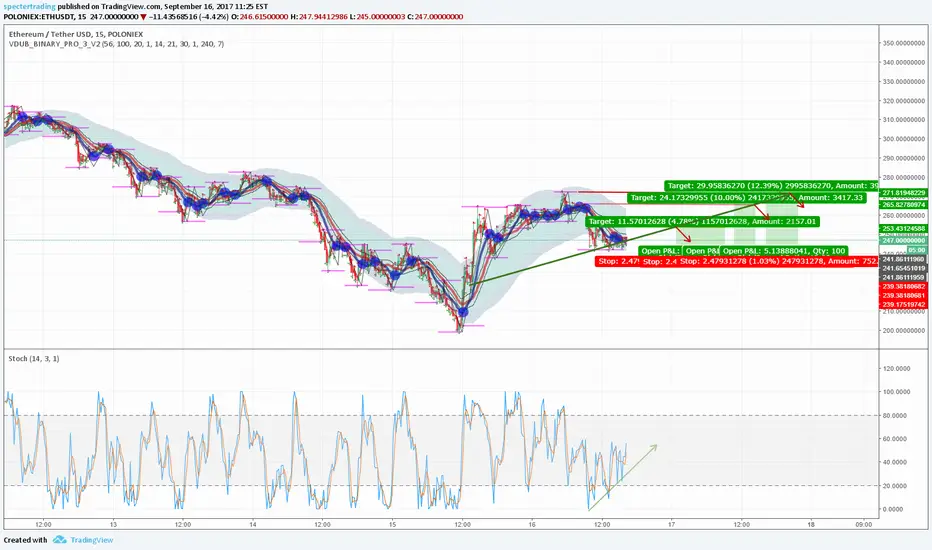The image size is (932, 550).
Task: Click the 40.0000 stochastic axis label
Action: [896, 462]
